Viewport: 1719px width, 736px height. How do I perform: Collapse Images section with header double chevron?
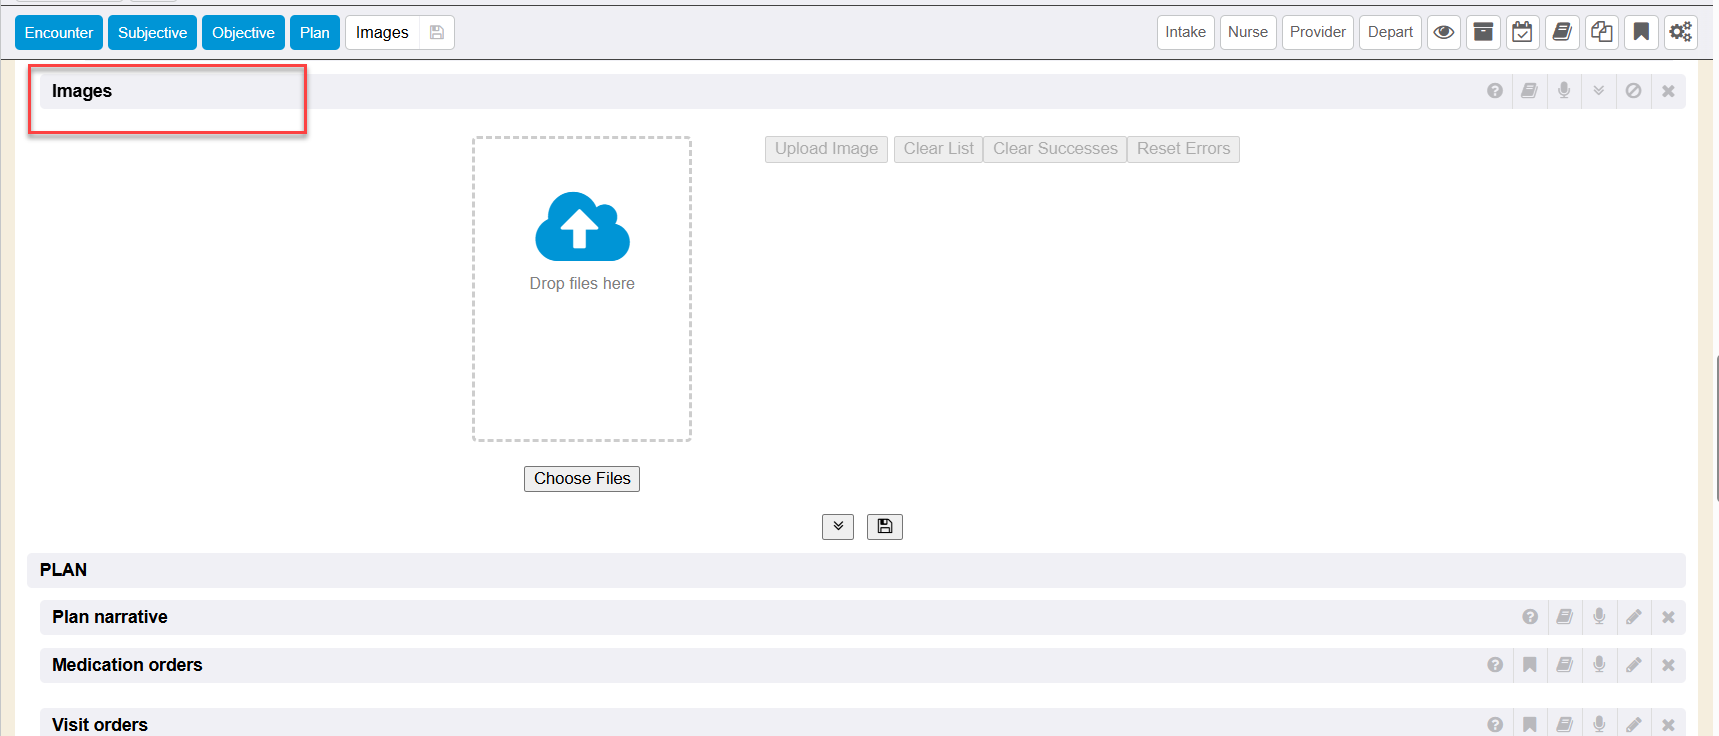[1599, 91]
